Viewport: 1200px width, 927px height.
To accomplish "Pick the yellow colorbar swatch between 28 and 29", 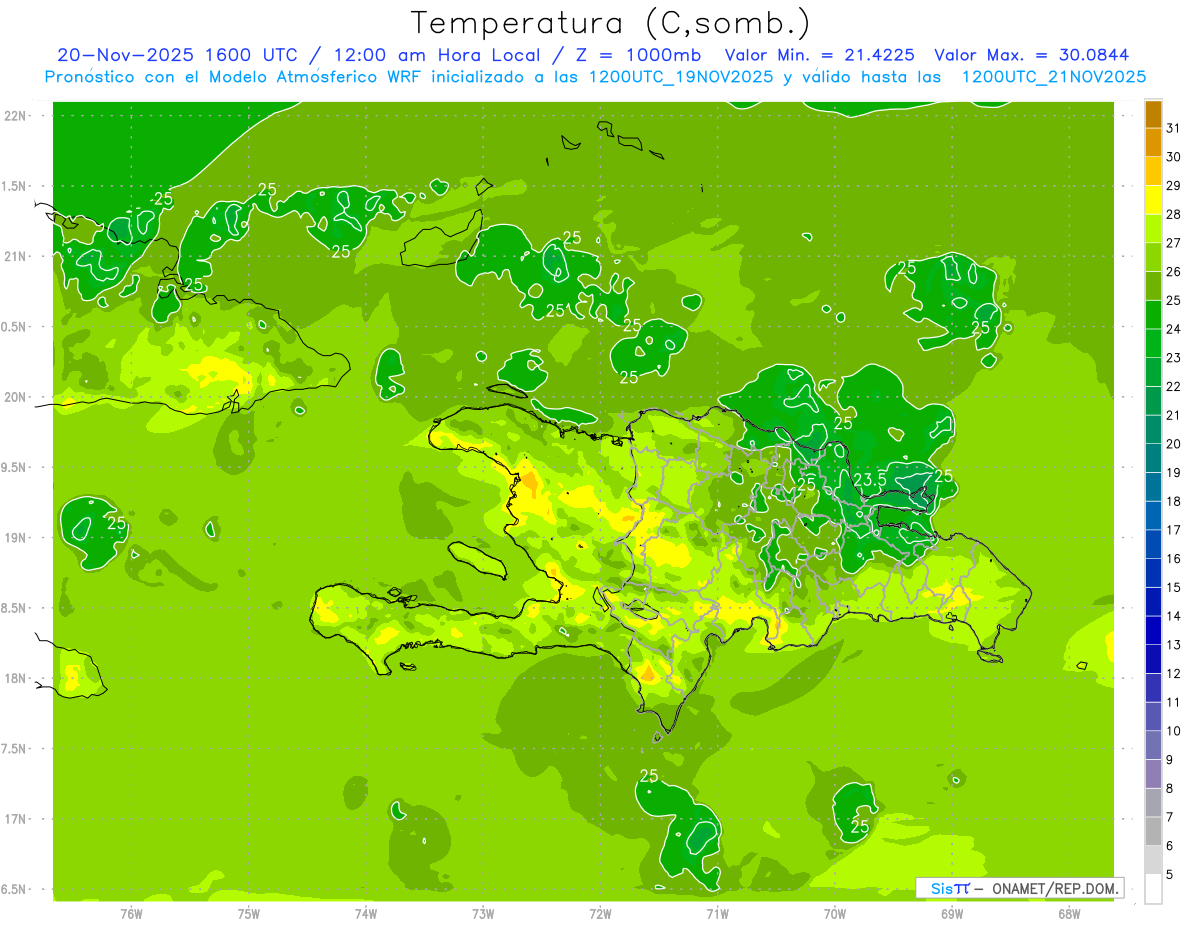I will tap(1153, 200).
